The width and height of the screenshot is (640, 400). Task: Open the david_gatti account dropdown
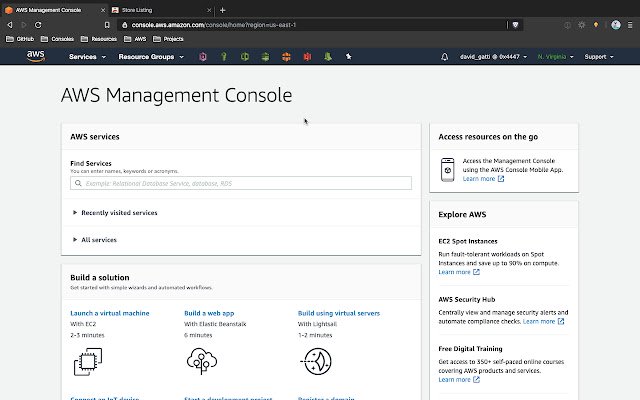(x=493, y=57)
